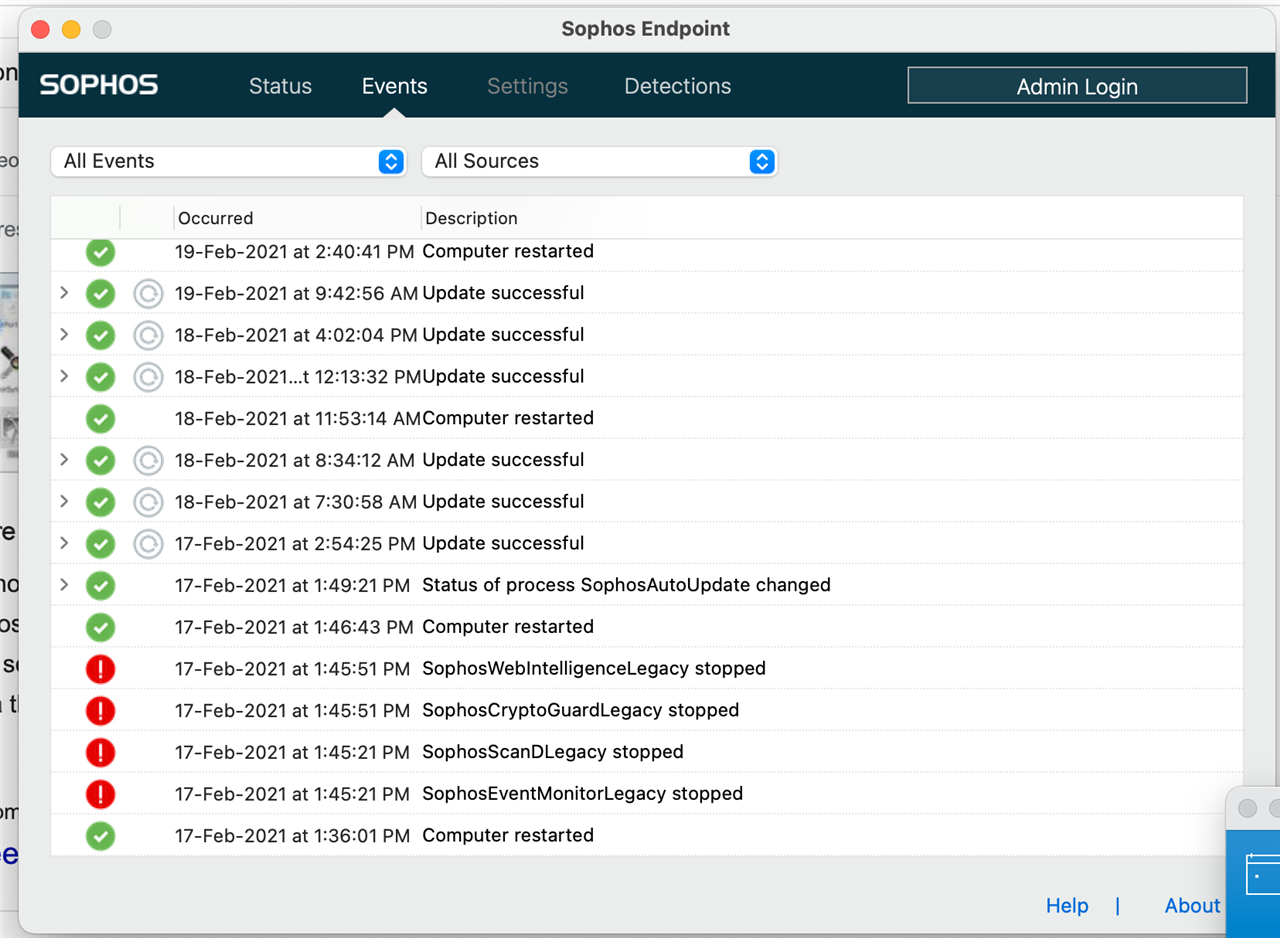The width and height of the screenshot is (1280, 938).
Task: Click green check icon for 8:34:12 AM update
Action: click(x=100, y=460)
